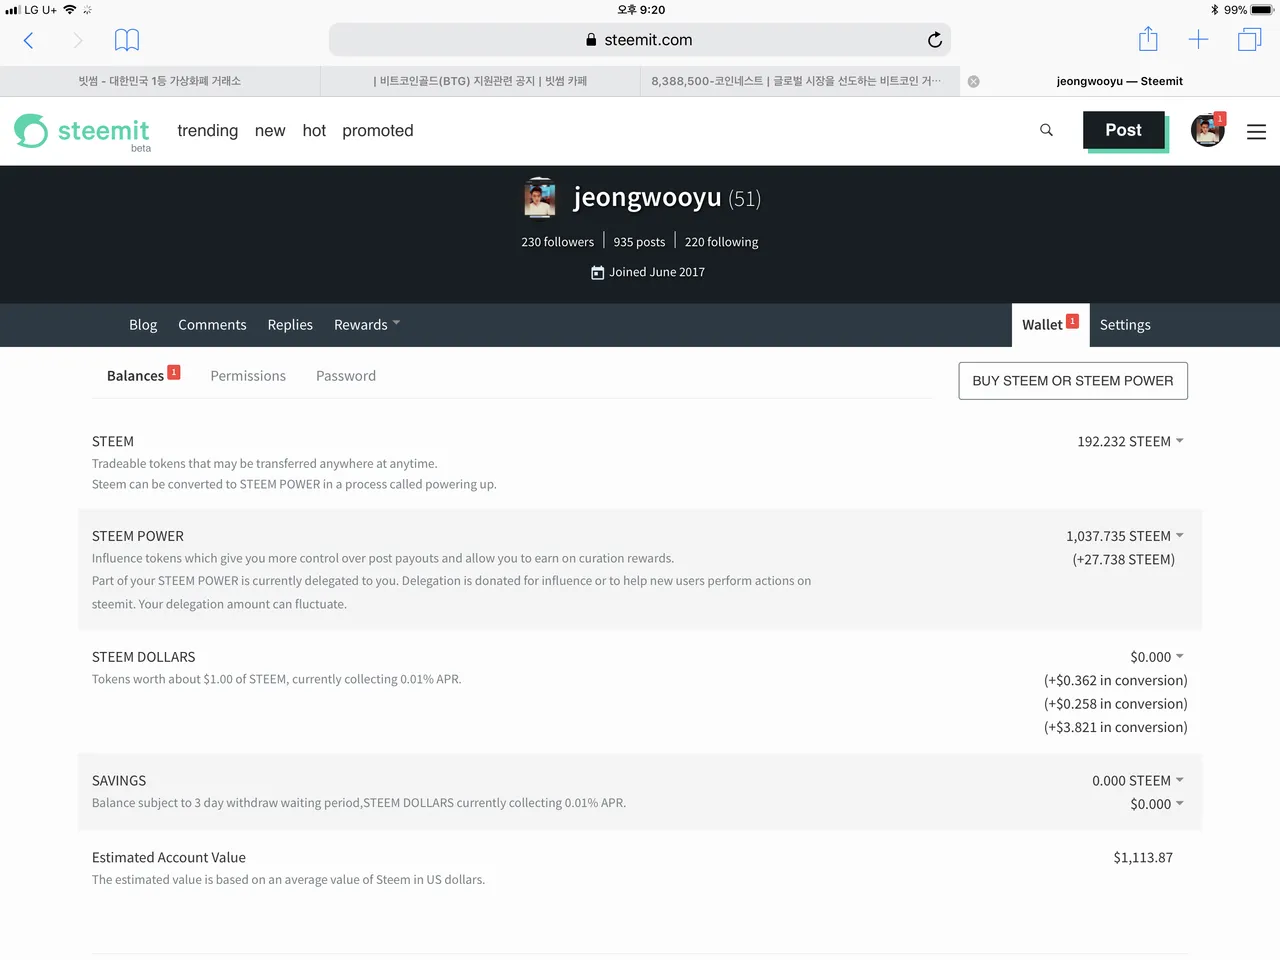Open the Permissions sub-tab
The height and width of the screenshot is (960, 1280).
248,376
